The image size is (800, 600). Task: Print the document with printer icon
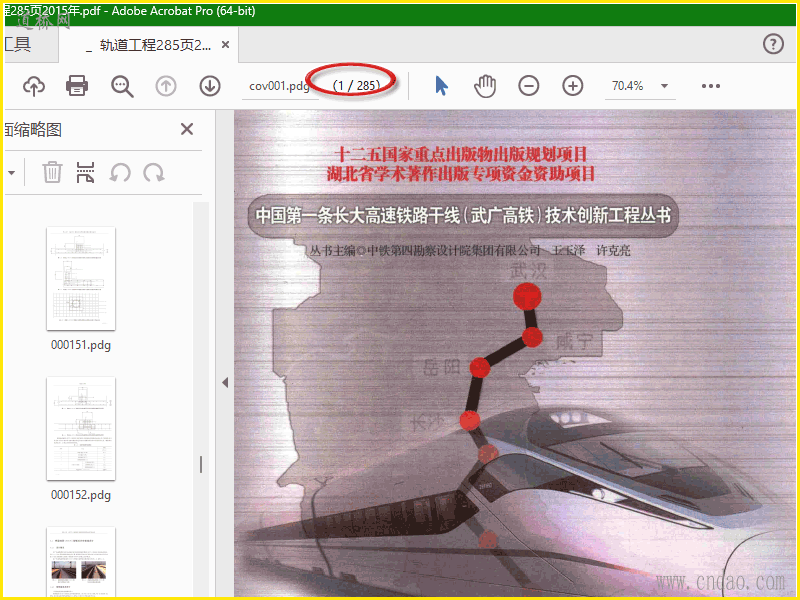77,86
